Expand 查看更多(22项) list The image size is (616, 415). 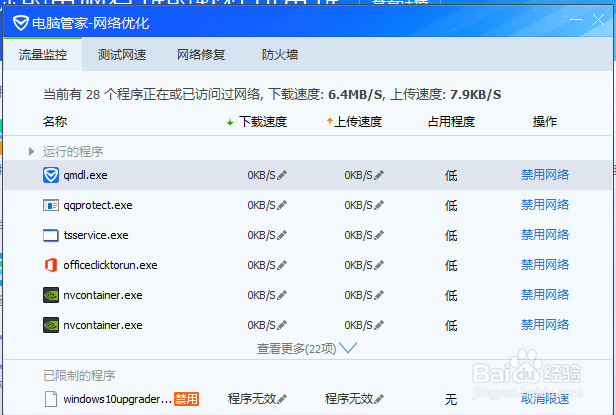point(306,348)
